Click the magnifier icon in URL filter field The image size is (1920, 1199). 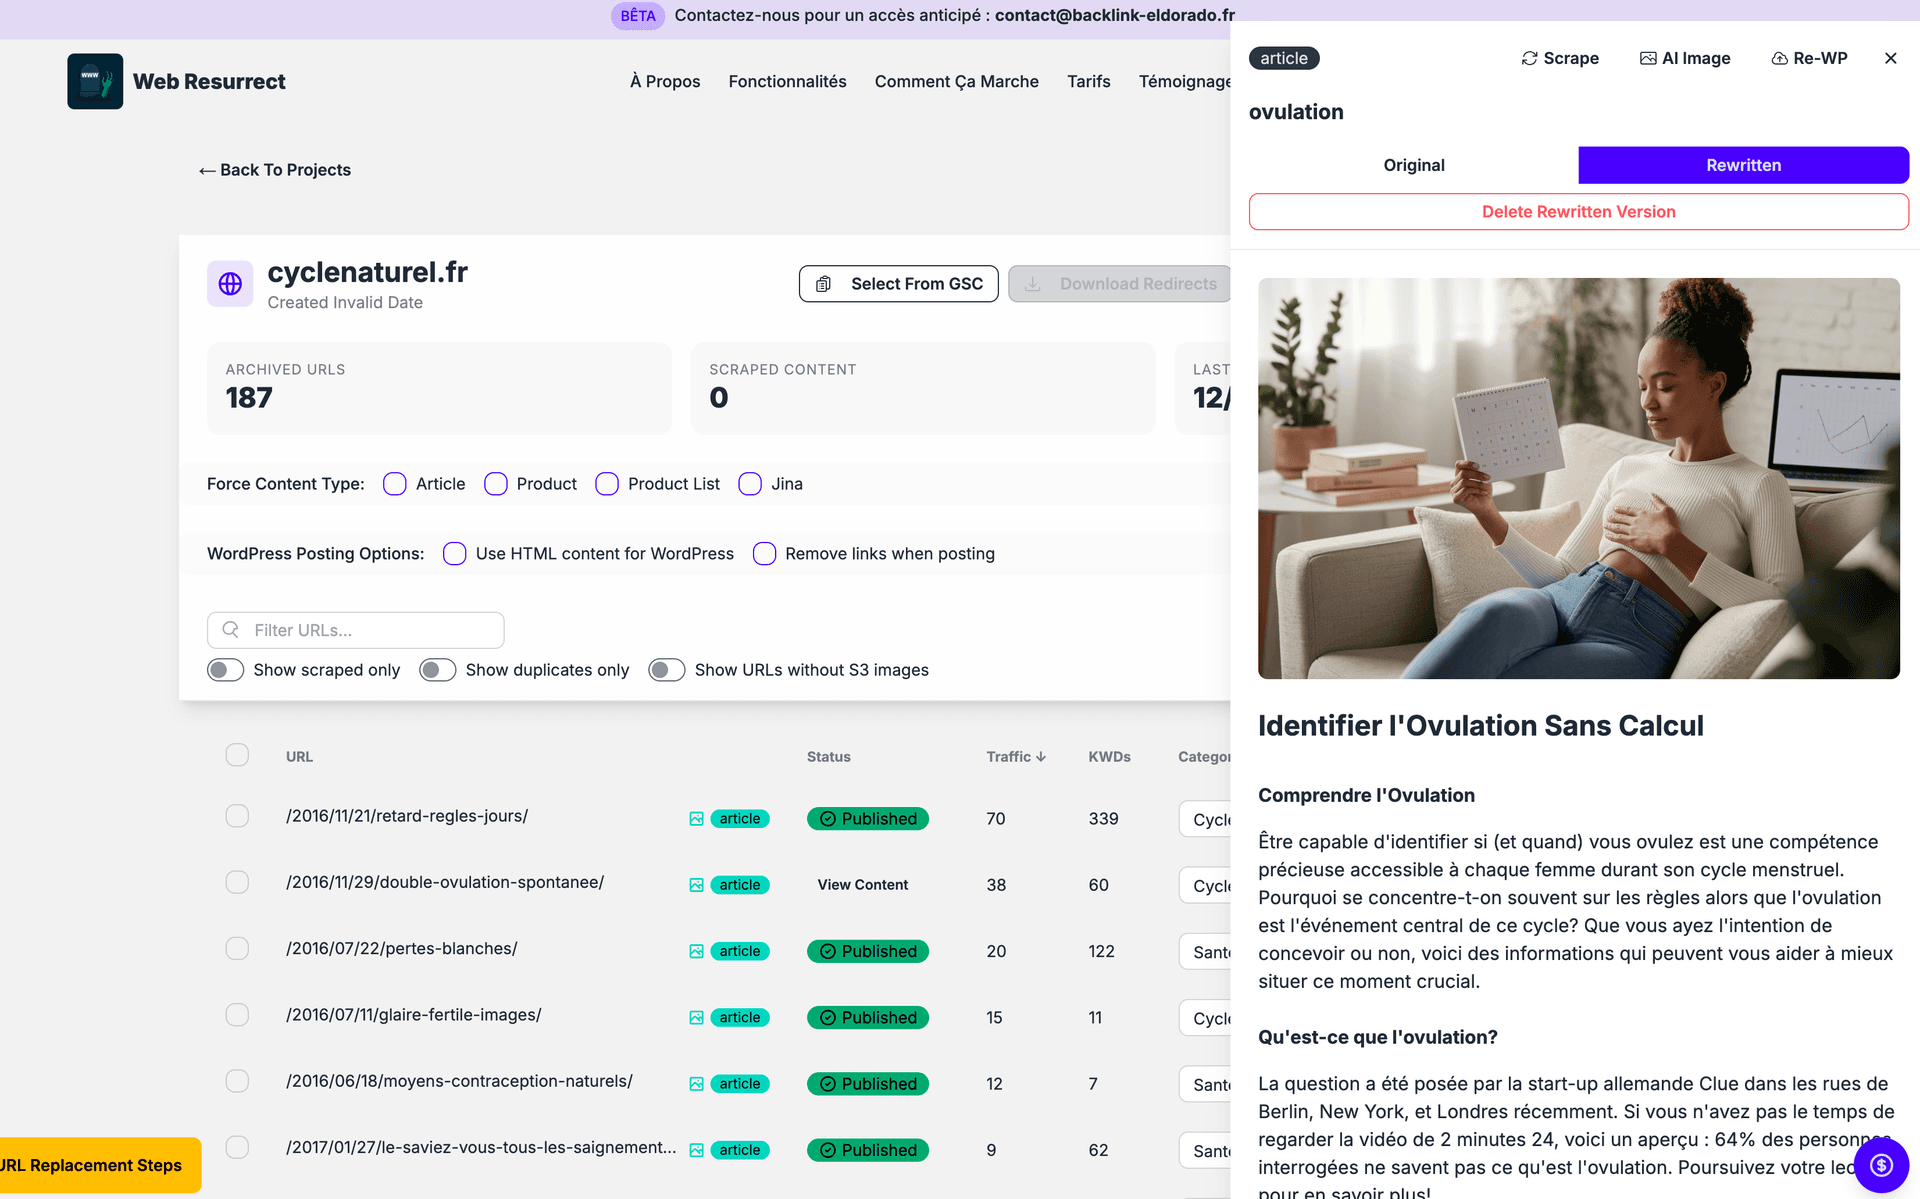pyautogui.click(x=231, y=630)
